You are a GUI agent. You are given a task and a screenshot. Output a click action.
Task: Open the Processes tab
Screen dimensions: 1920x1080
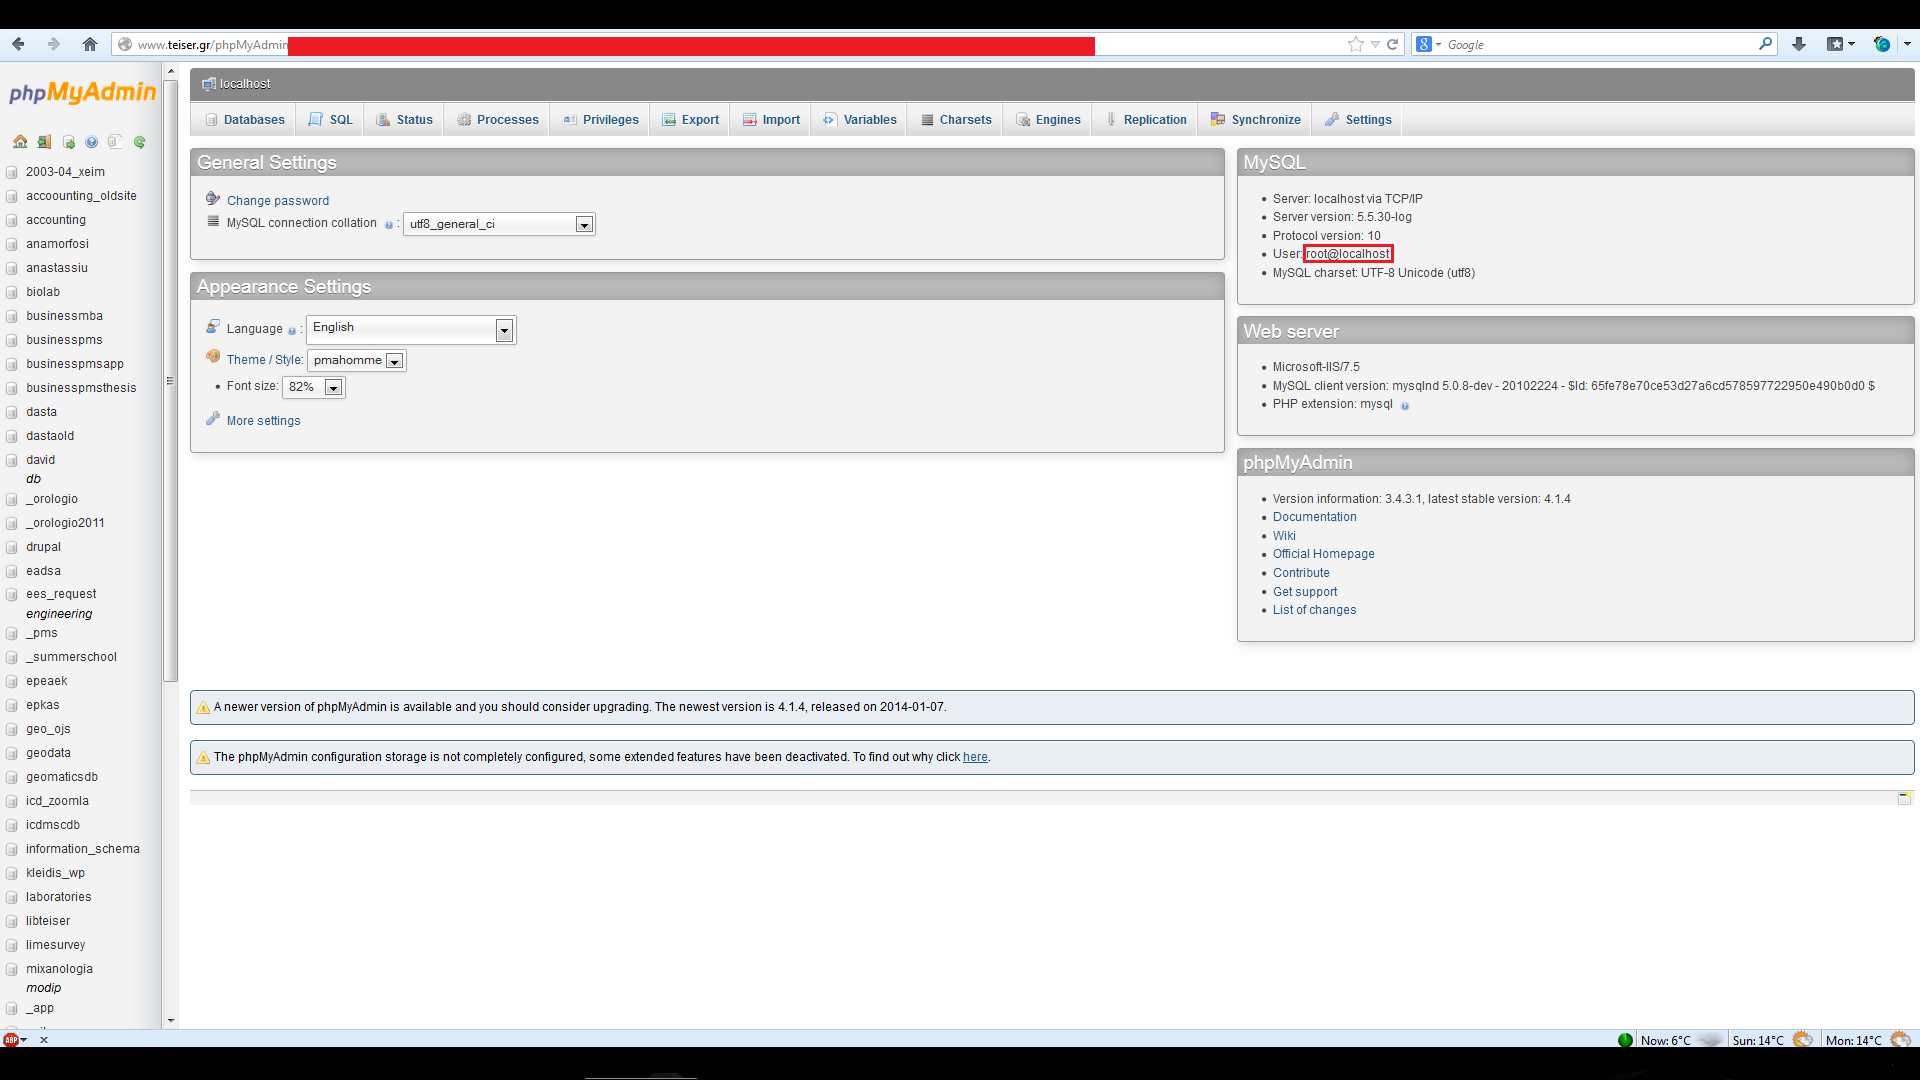[x=498, y=120]
